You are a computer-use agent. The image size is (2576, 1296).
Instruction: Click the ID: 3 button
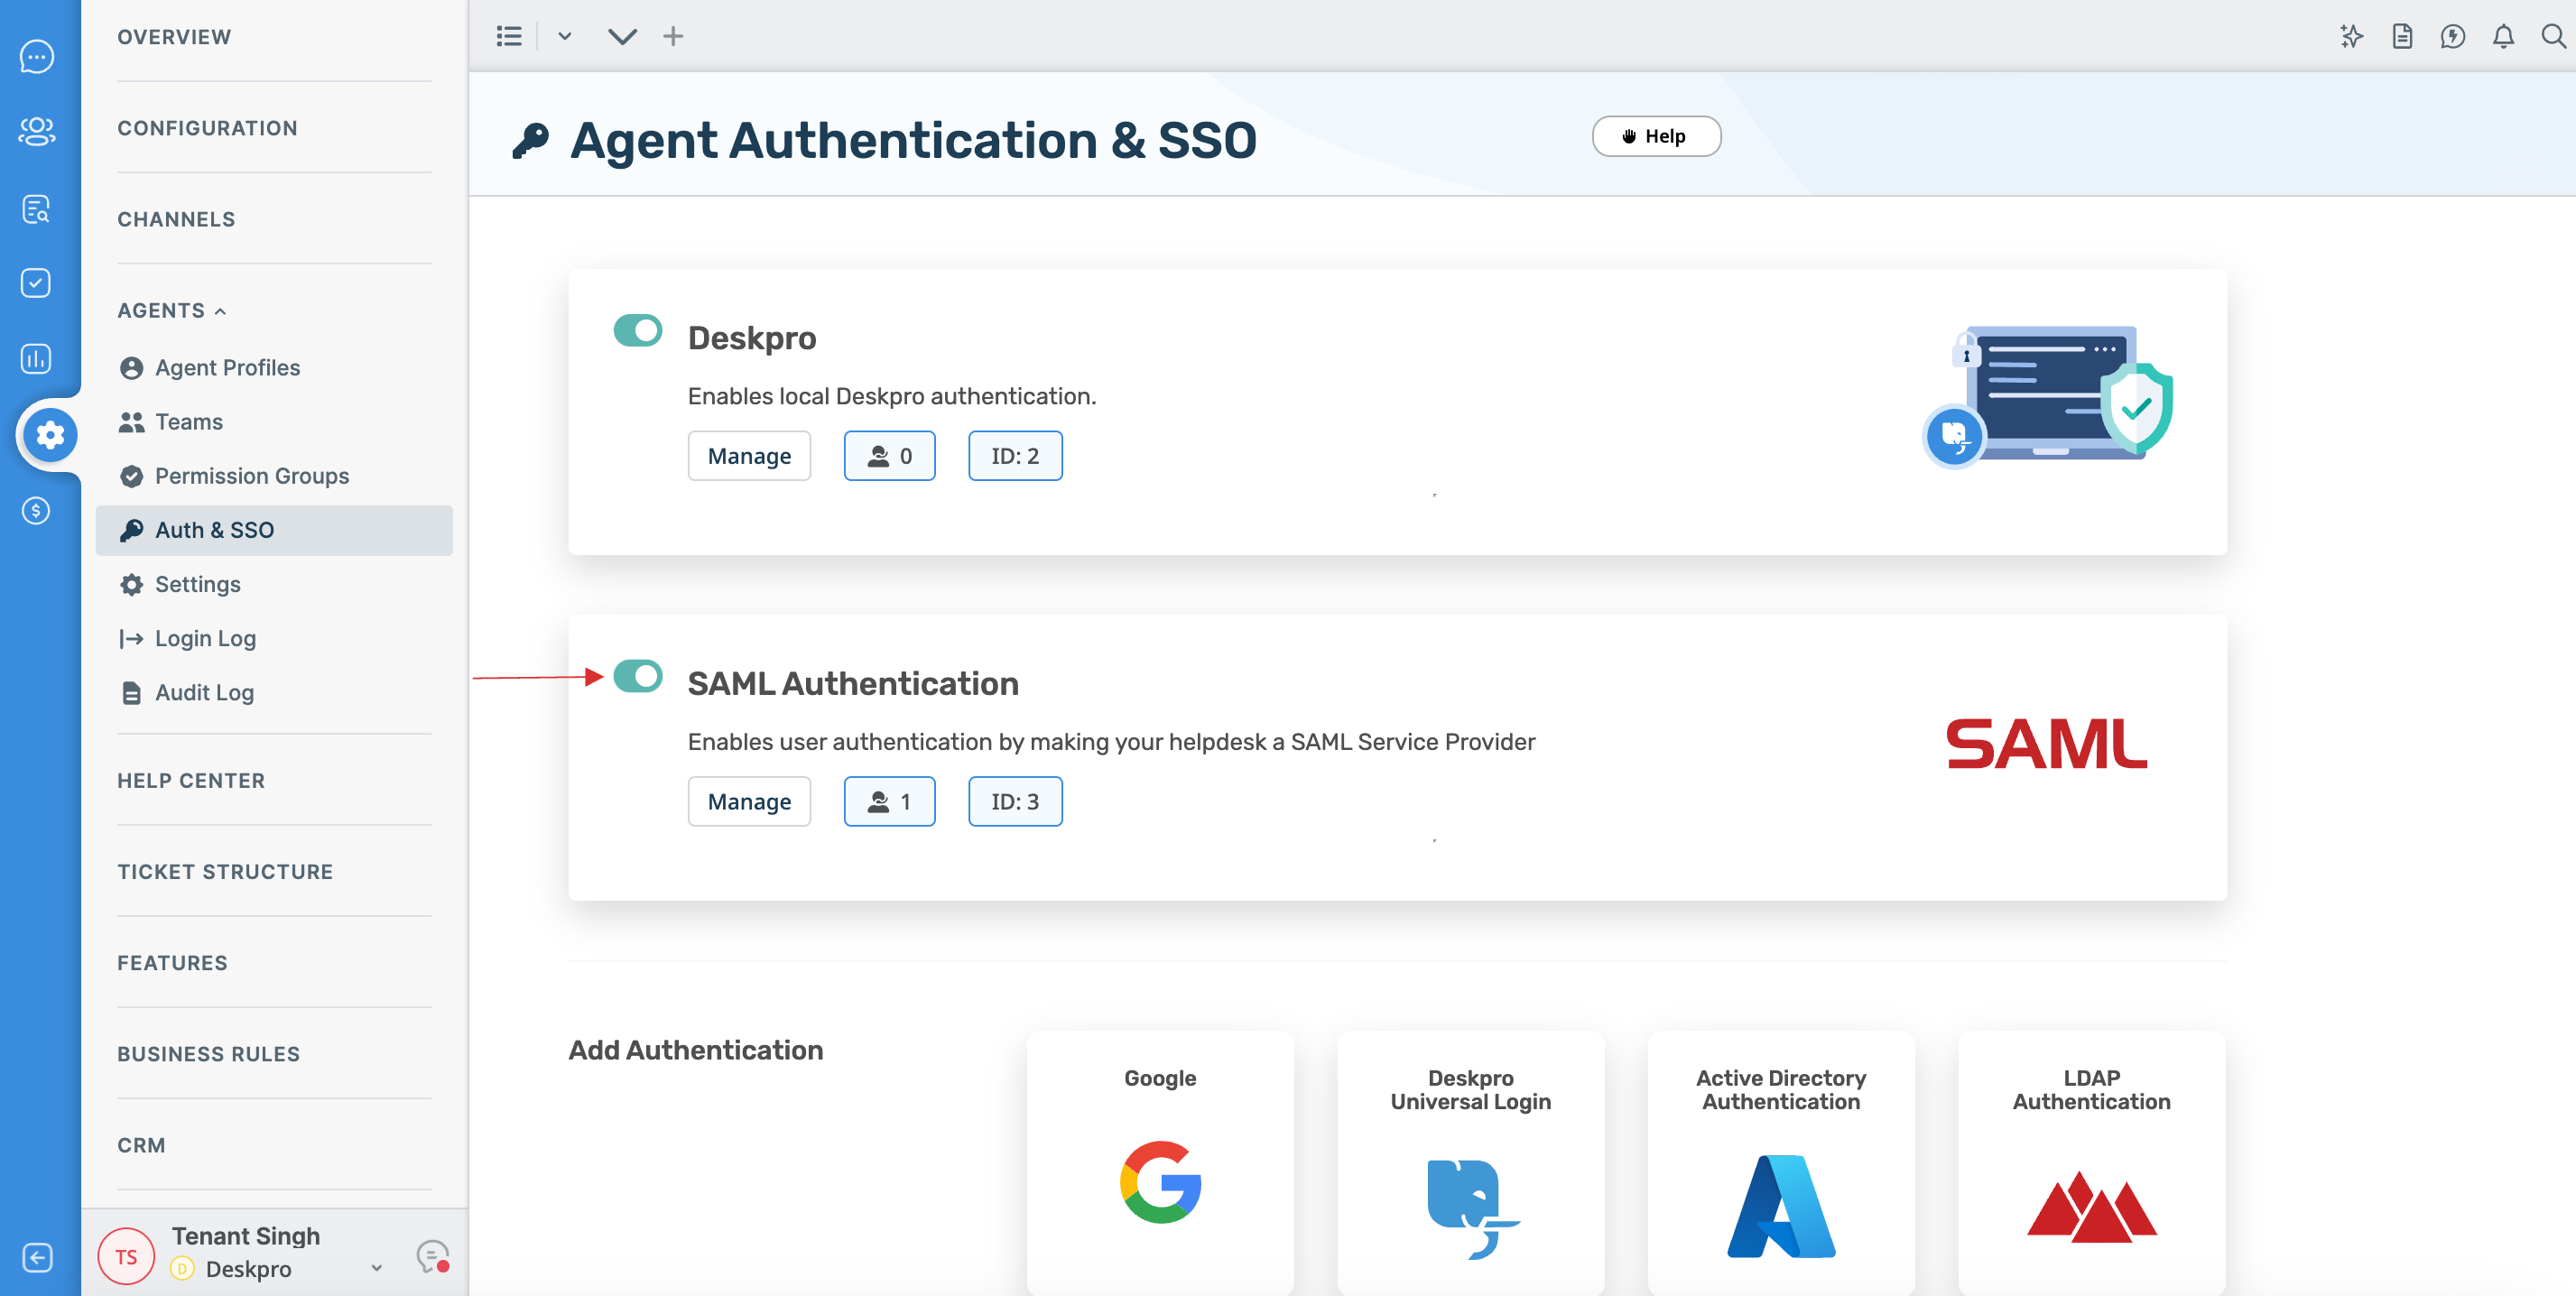[1015, 801]
